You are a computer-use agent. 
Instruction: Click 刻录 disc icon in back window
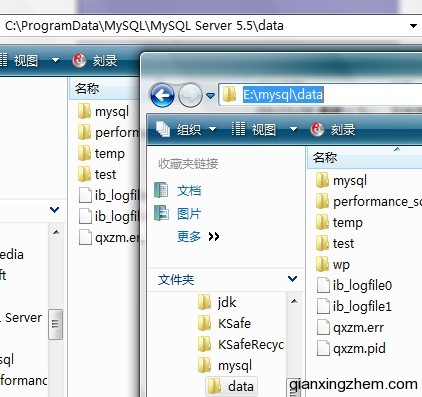79,61
